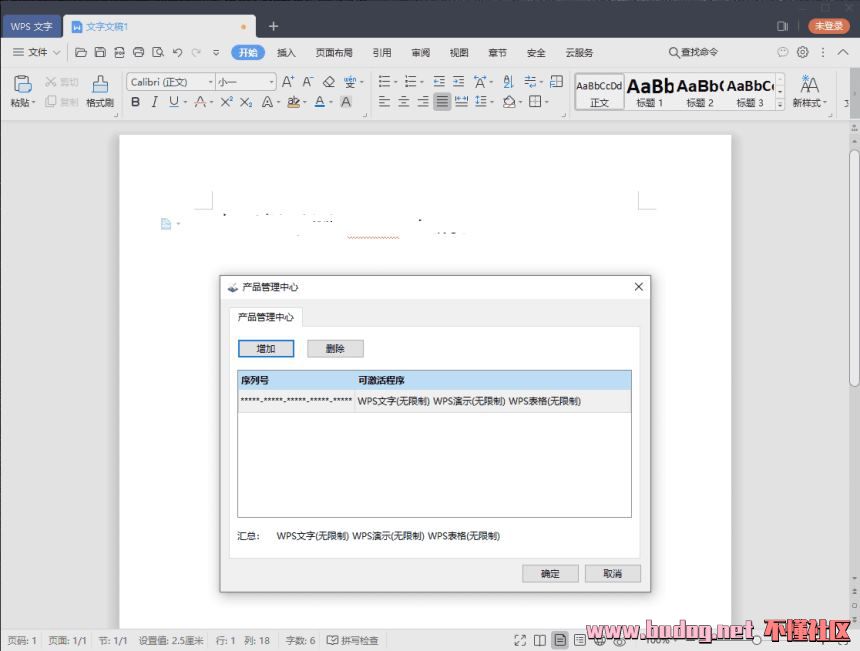Apply italic formatting from the ribbon
This screenshot has height=651, width=860.
[x=154, y=102]
